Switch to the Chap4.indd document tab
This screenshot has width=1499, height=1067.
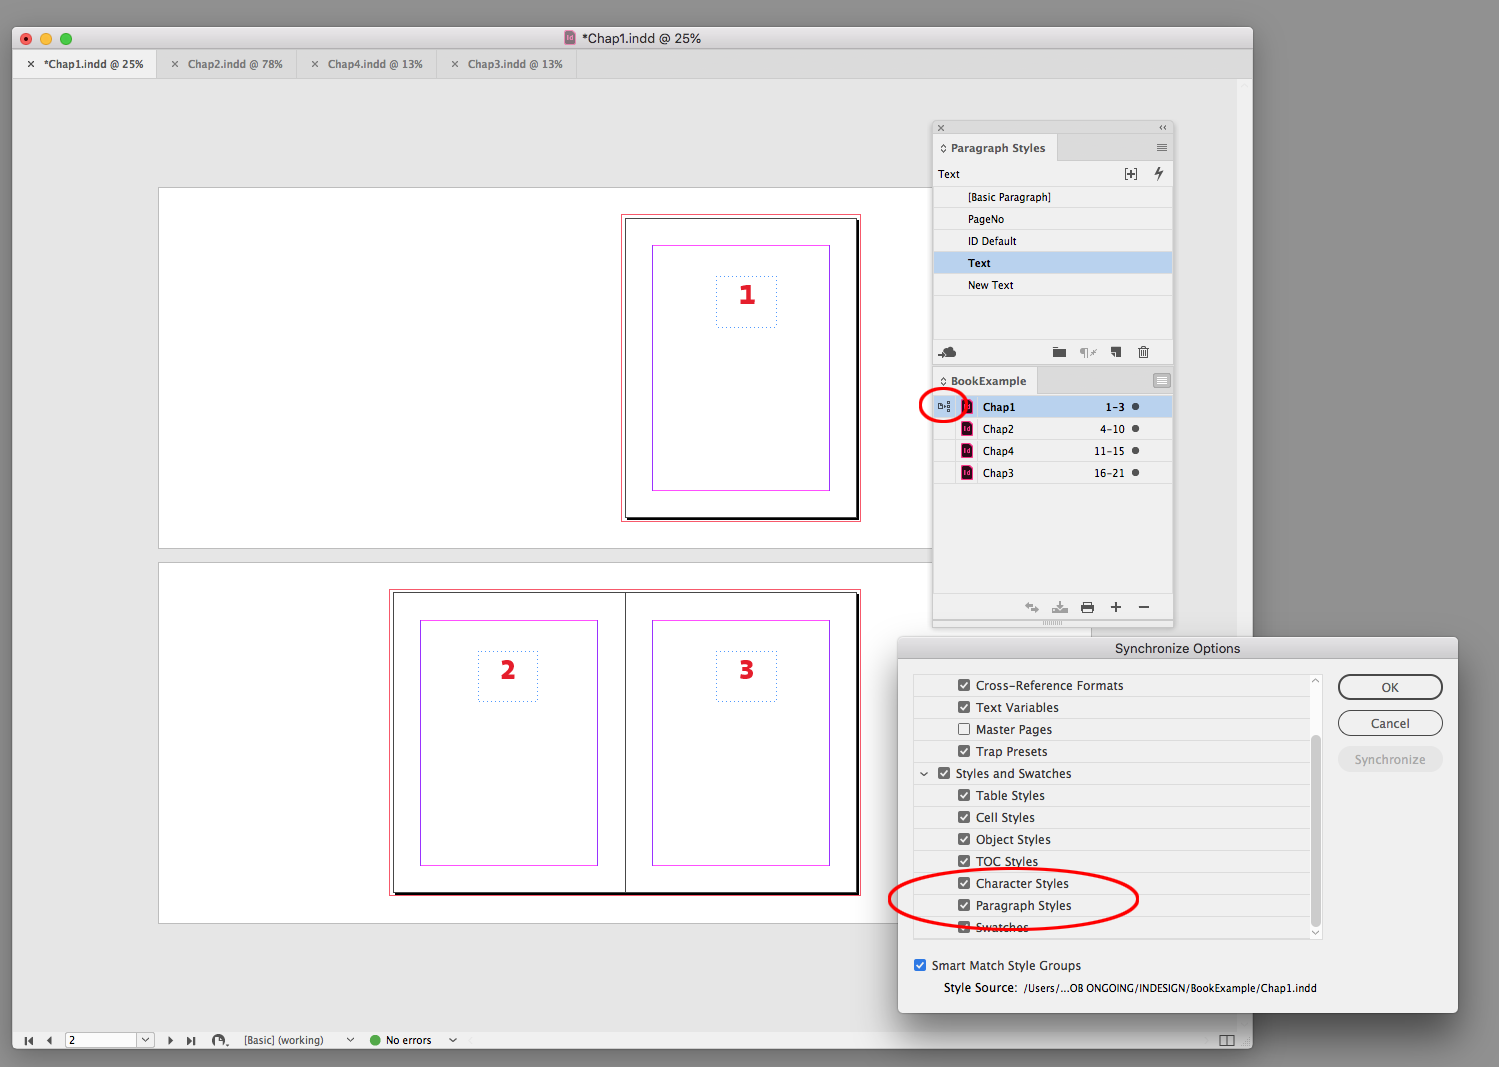375,64
